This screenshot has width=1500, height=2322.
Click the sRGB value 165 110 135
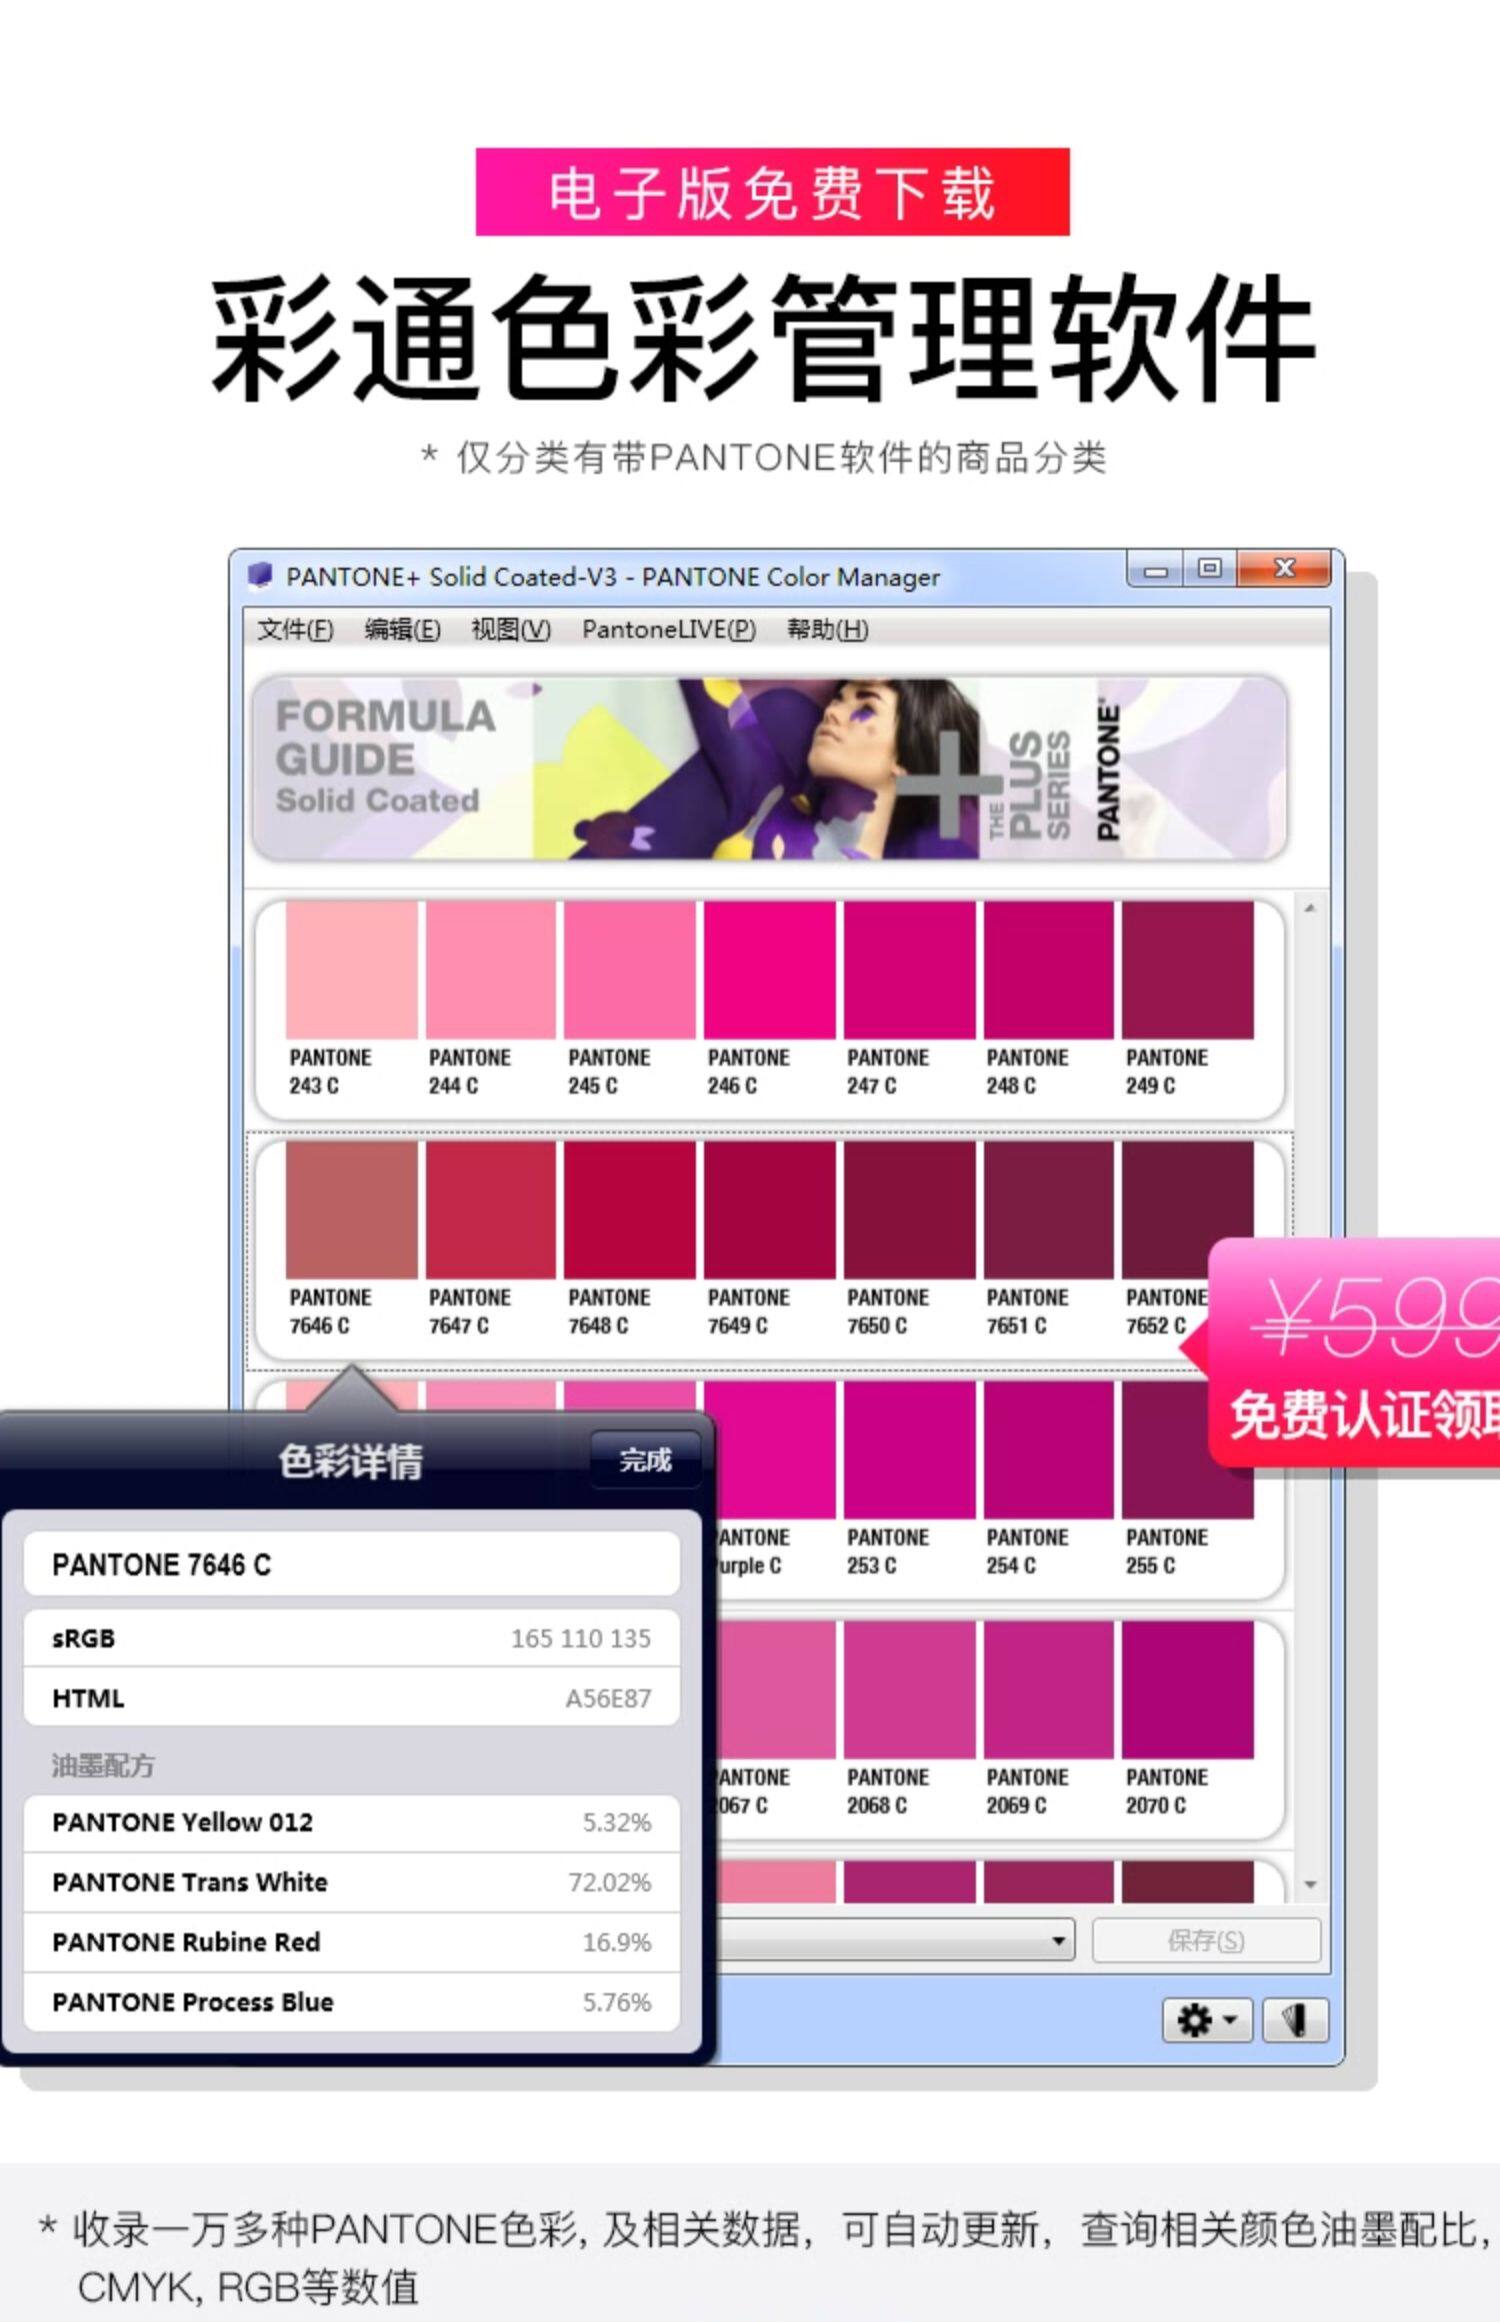tap(580, 1638)
